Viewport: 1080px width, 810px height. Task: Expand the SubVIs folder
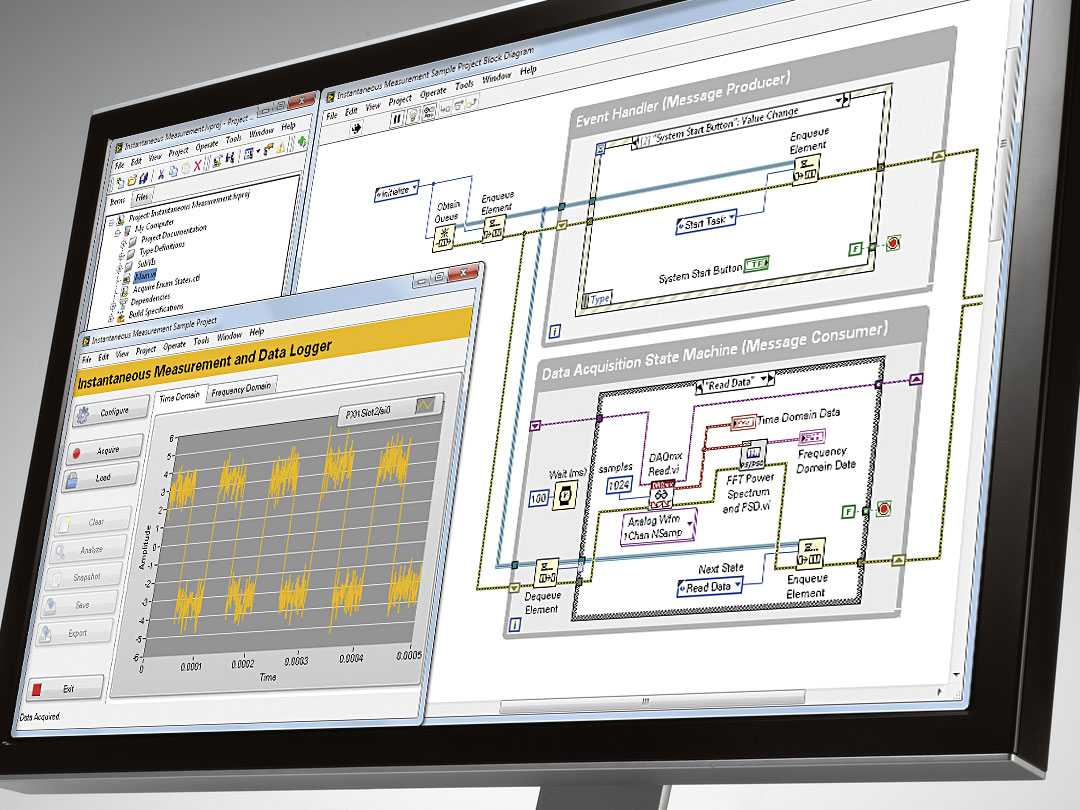[x=121, y=267]
